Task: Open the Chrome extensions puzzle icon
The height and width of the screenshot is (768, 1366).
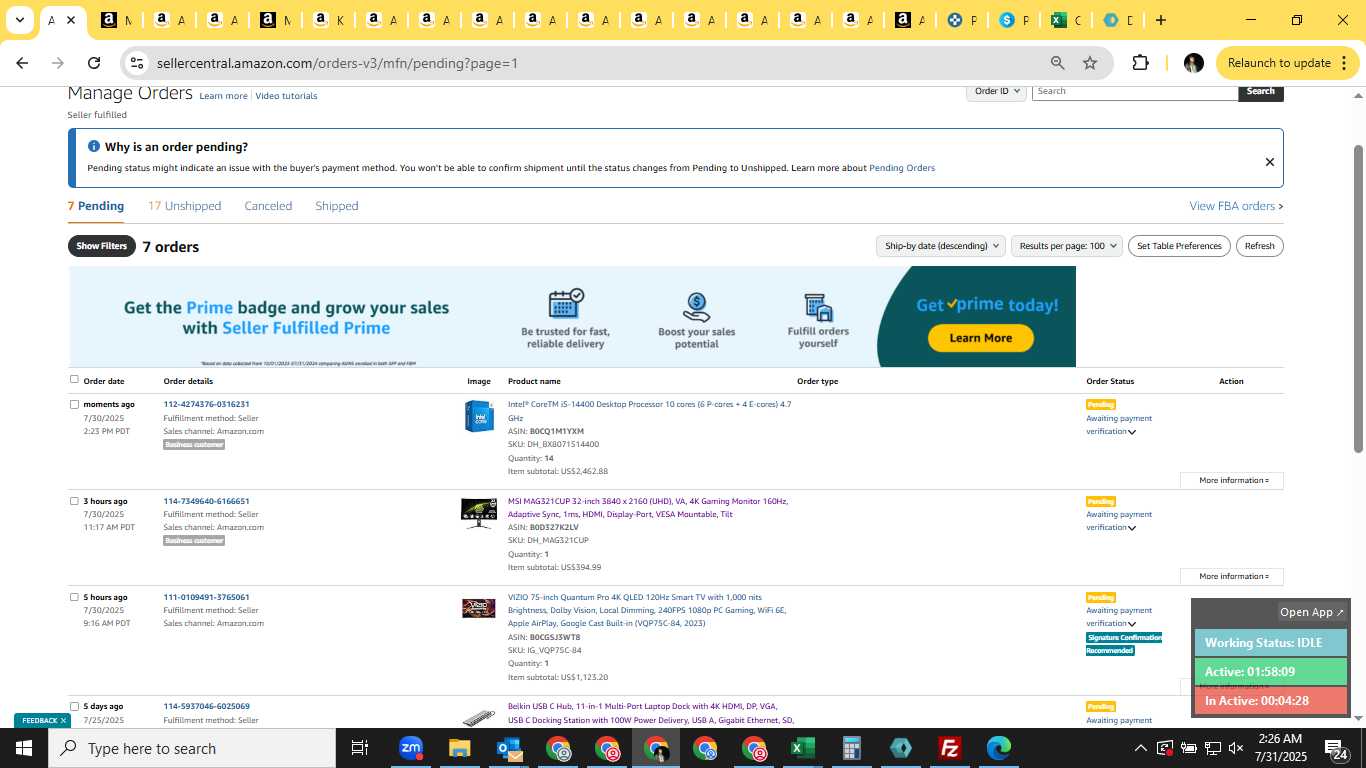Action: (1140, 63)
